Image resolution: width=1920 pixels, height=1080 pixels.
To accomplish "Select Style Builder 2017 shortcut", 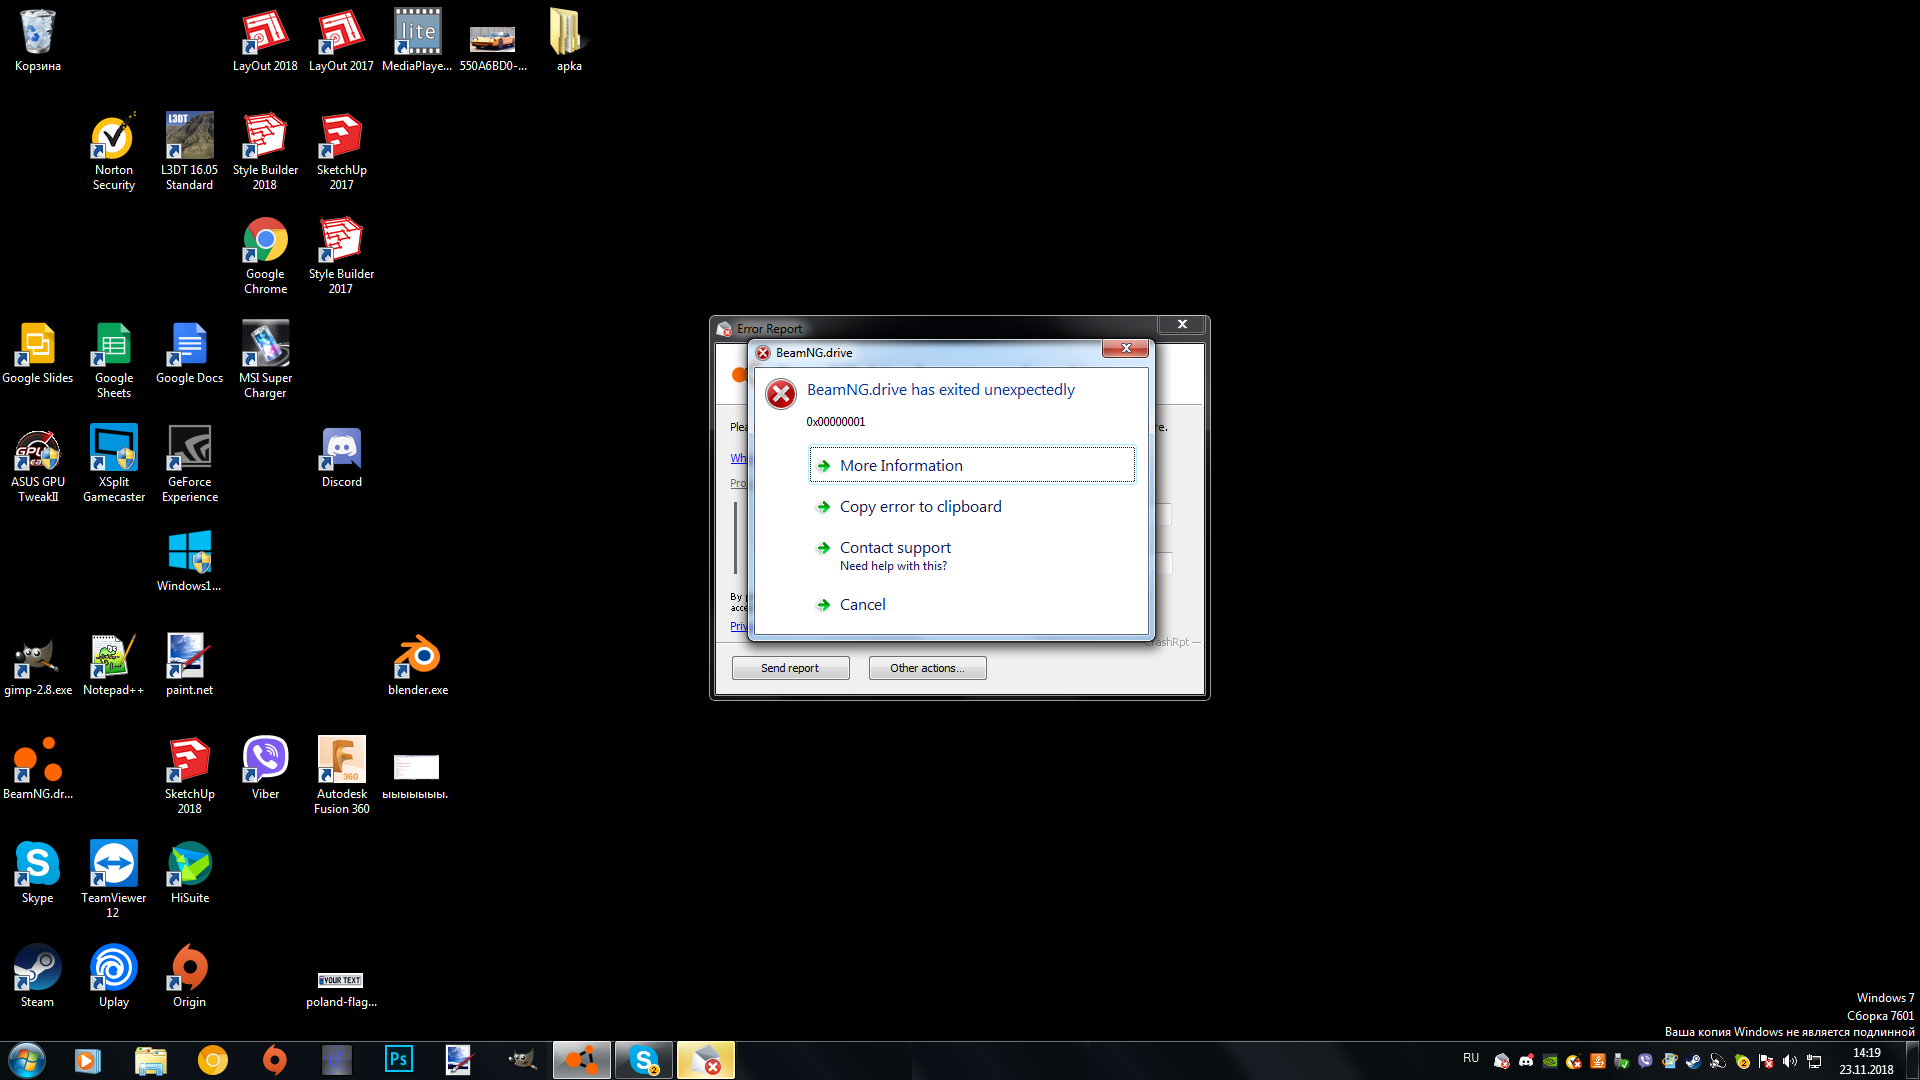I will pyautogui.click(x=341, y=256).
